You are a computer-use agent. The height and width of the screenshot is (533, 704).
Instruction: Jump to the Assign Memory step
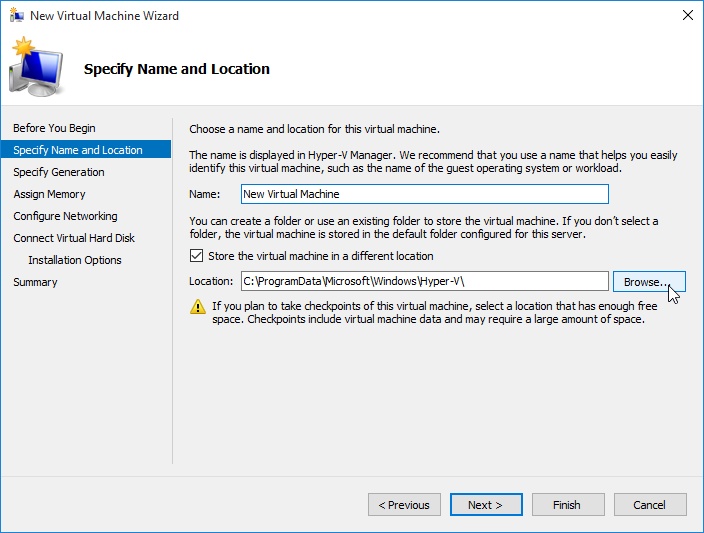49,194
